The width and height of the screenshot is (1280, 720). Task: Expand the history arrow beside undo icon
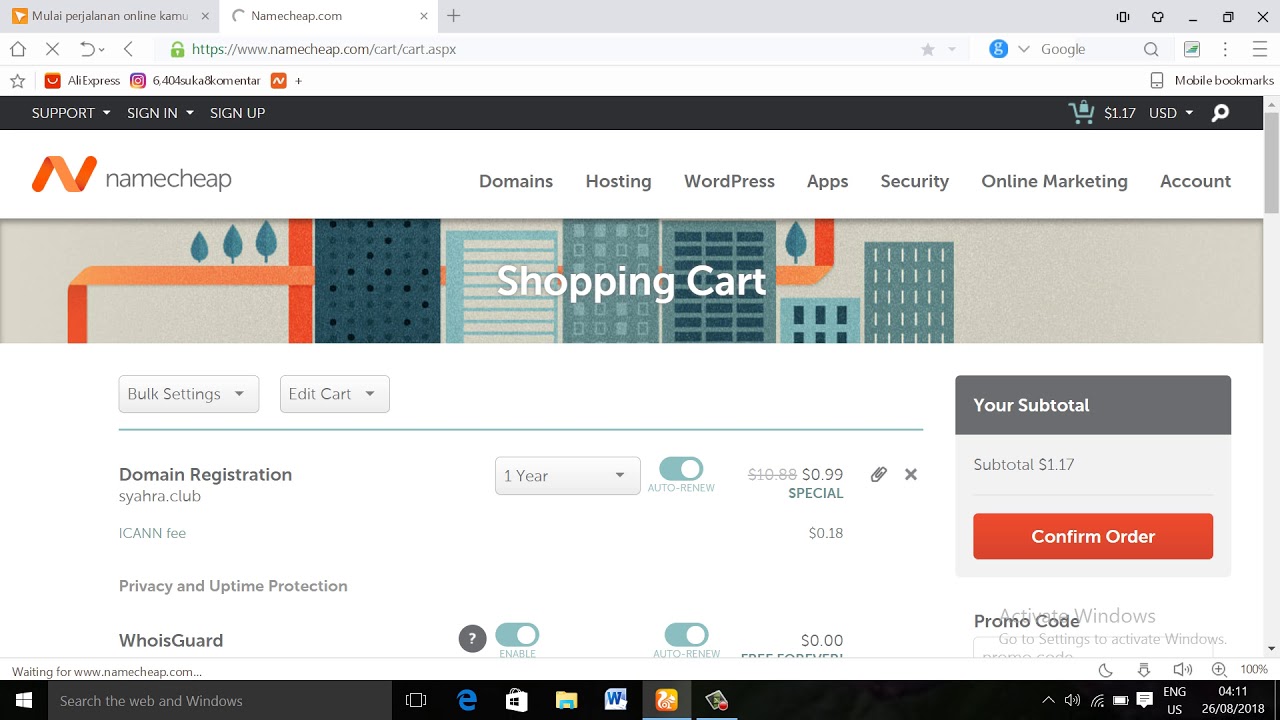tap(102, 50)
